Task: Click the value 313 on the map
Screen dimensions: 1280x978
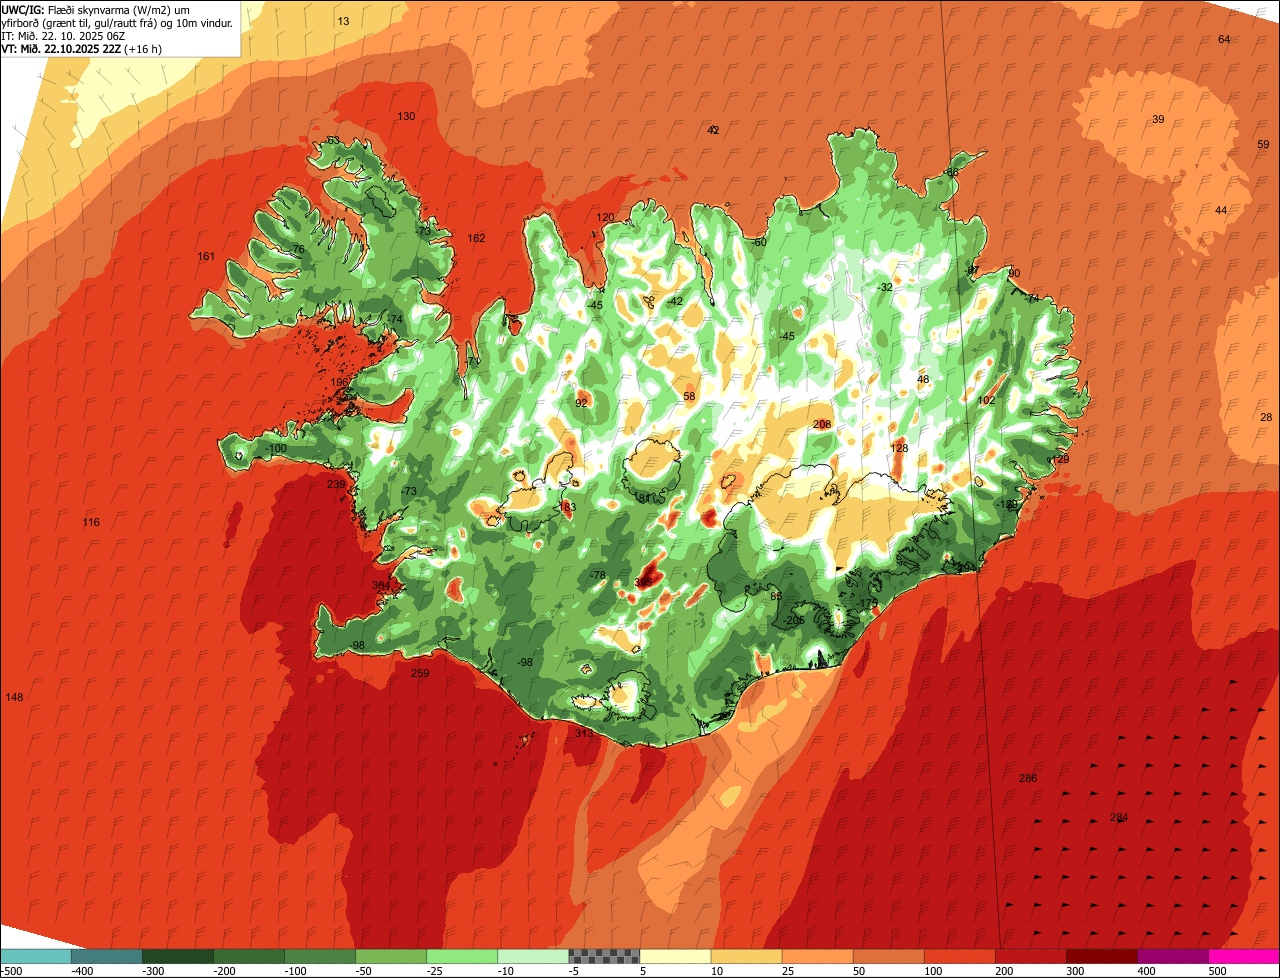Action: pyautogui.click(x=584, y=733)
